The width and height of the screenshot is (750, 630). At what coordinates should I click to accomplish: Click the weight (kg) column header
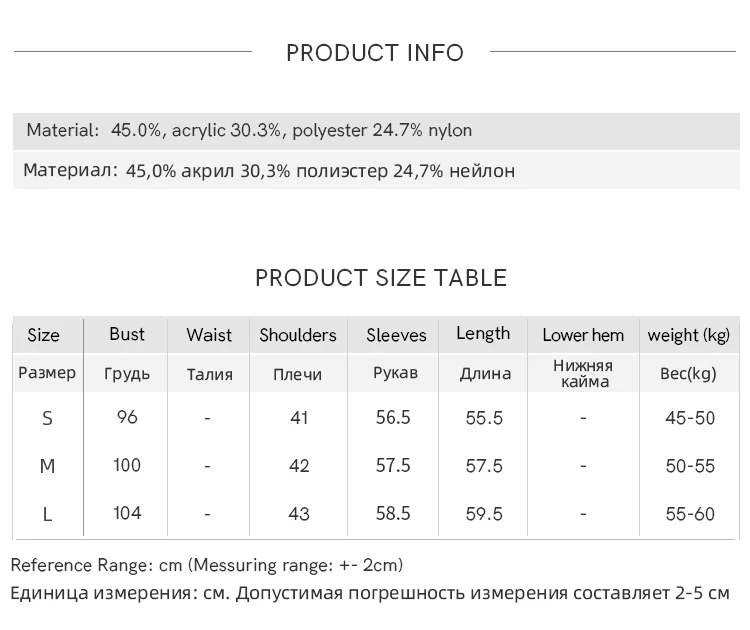(x=689, y=335)
